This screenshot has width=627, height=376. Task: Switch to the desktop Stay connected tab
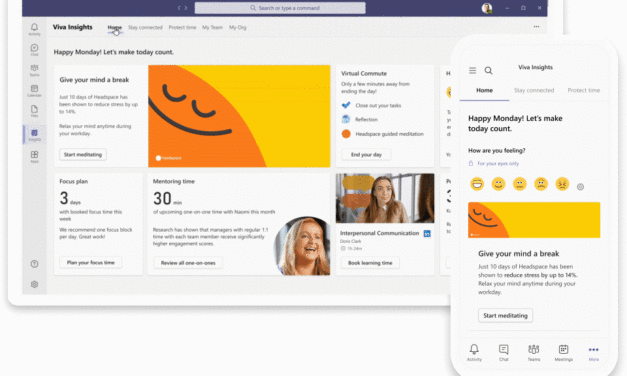(x=145, y=28)
